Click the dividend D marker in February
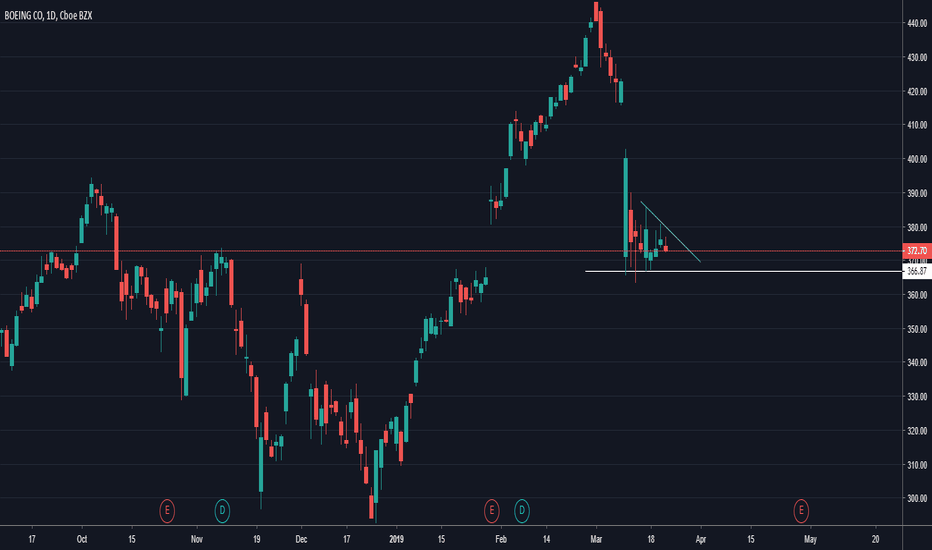Viewport: 932px width, 550px height. click(522, 510)
